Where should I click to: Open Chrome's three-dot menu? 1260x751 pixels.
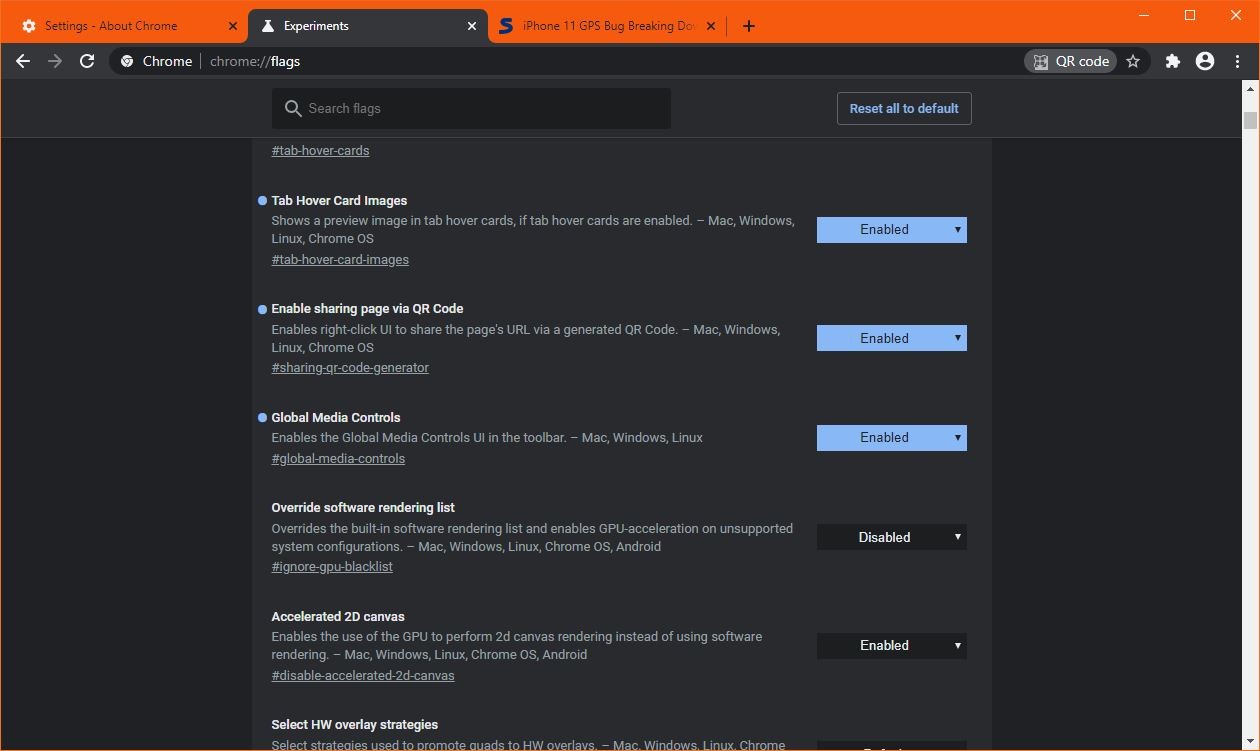[x=1238, y=61]
